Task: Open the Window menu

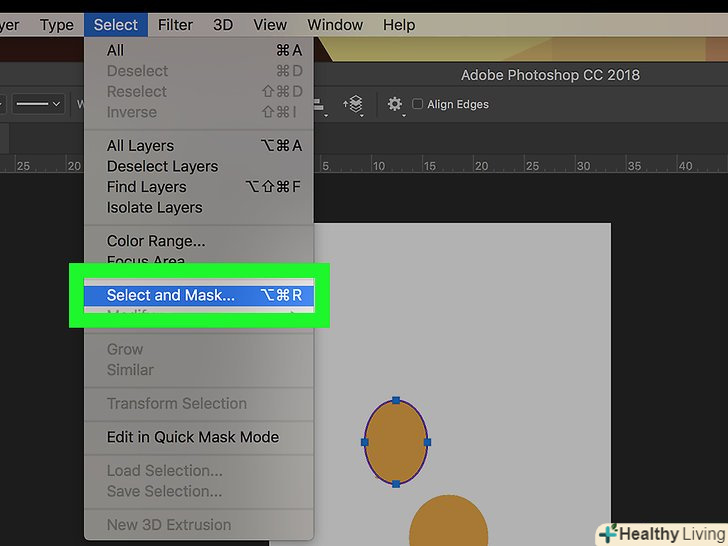Action: (335, 25)
